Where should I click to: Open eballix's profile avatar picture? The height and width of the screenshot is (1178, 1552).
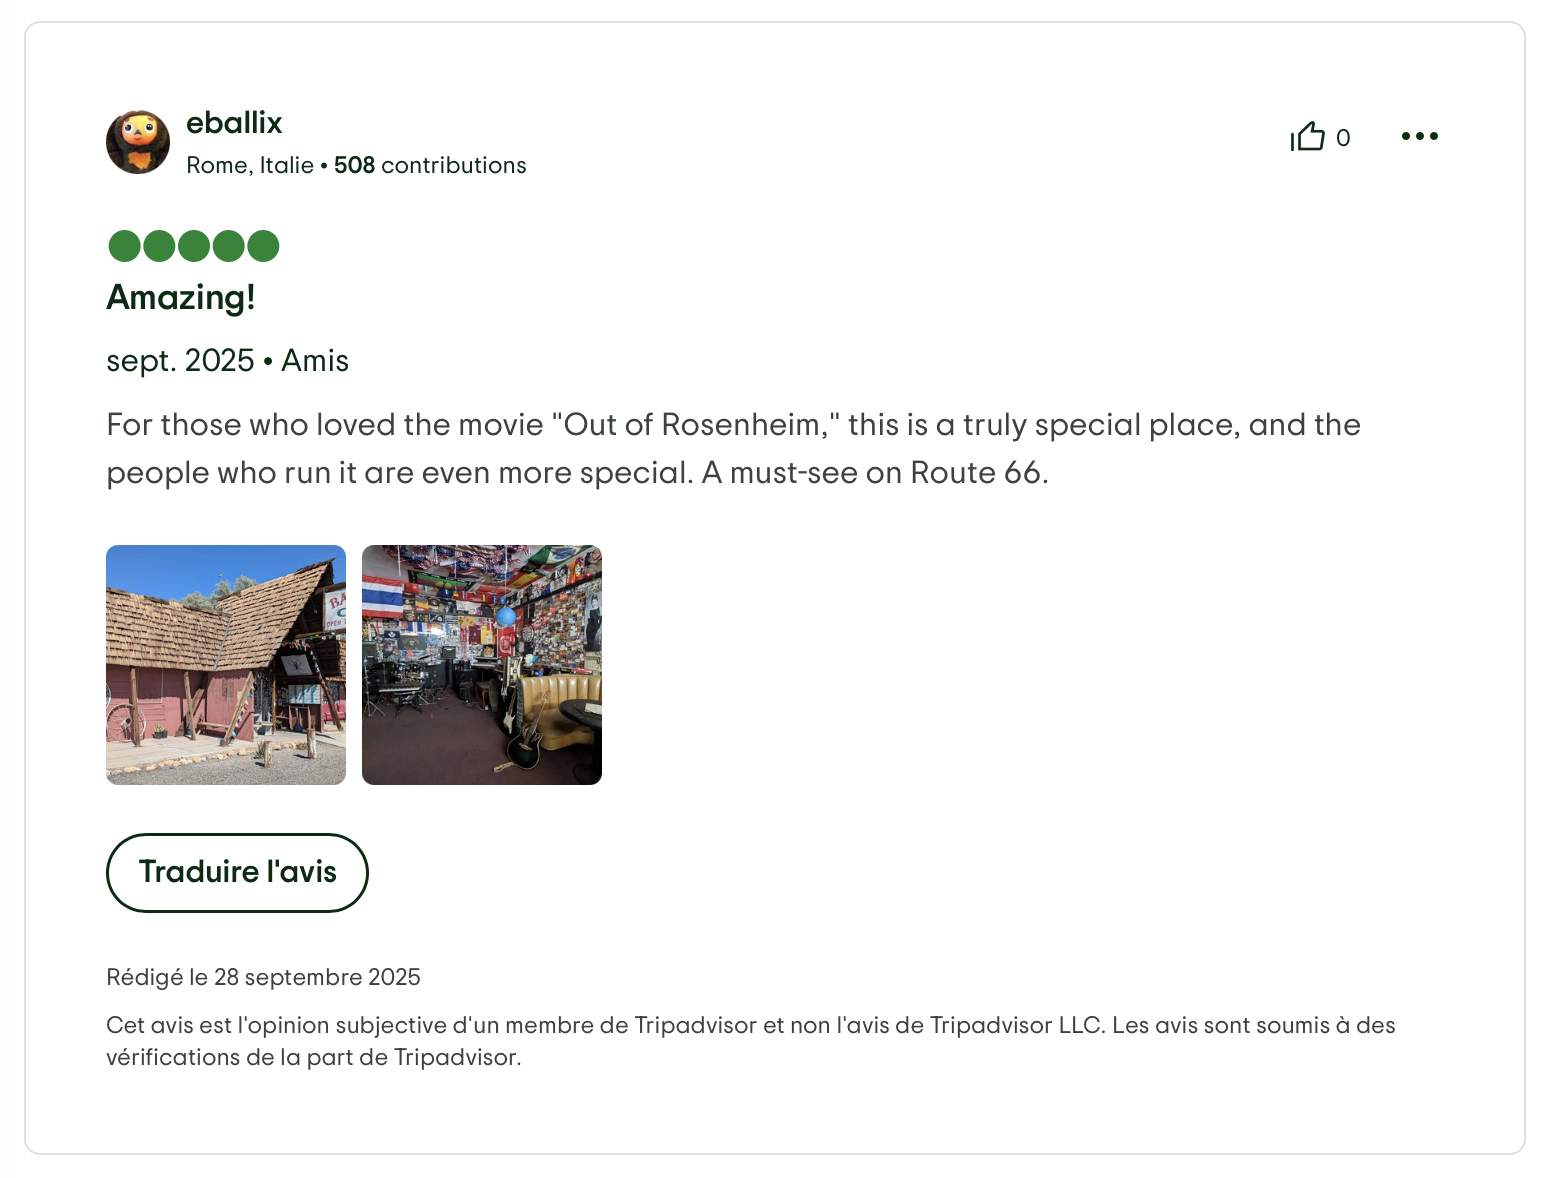pos(138,142)
